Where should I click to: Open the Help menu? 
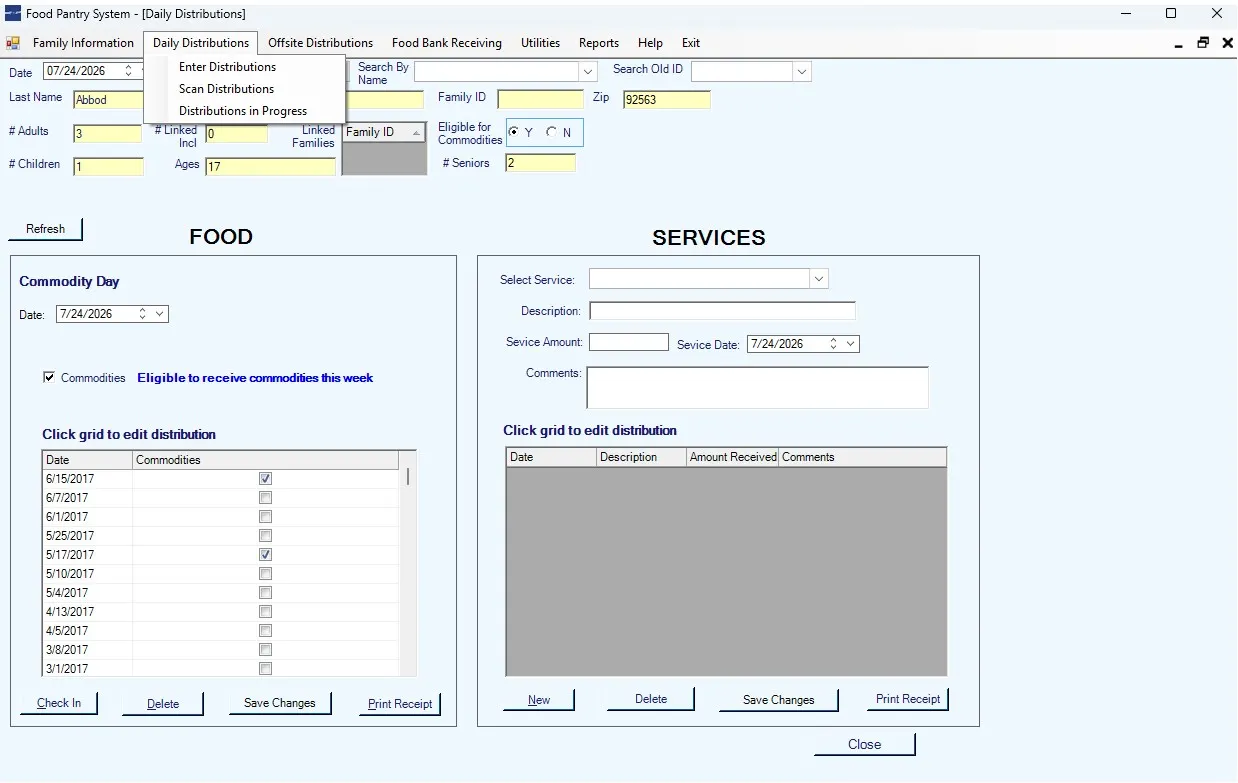point(650,43)
